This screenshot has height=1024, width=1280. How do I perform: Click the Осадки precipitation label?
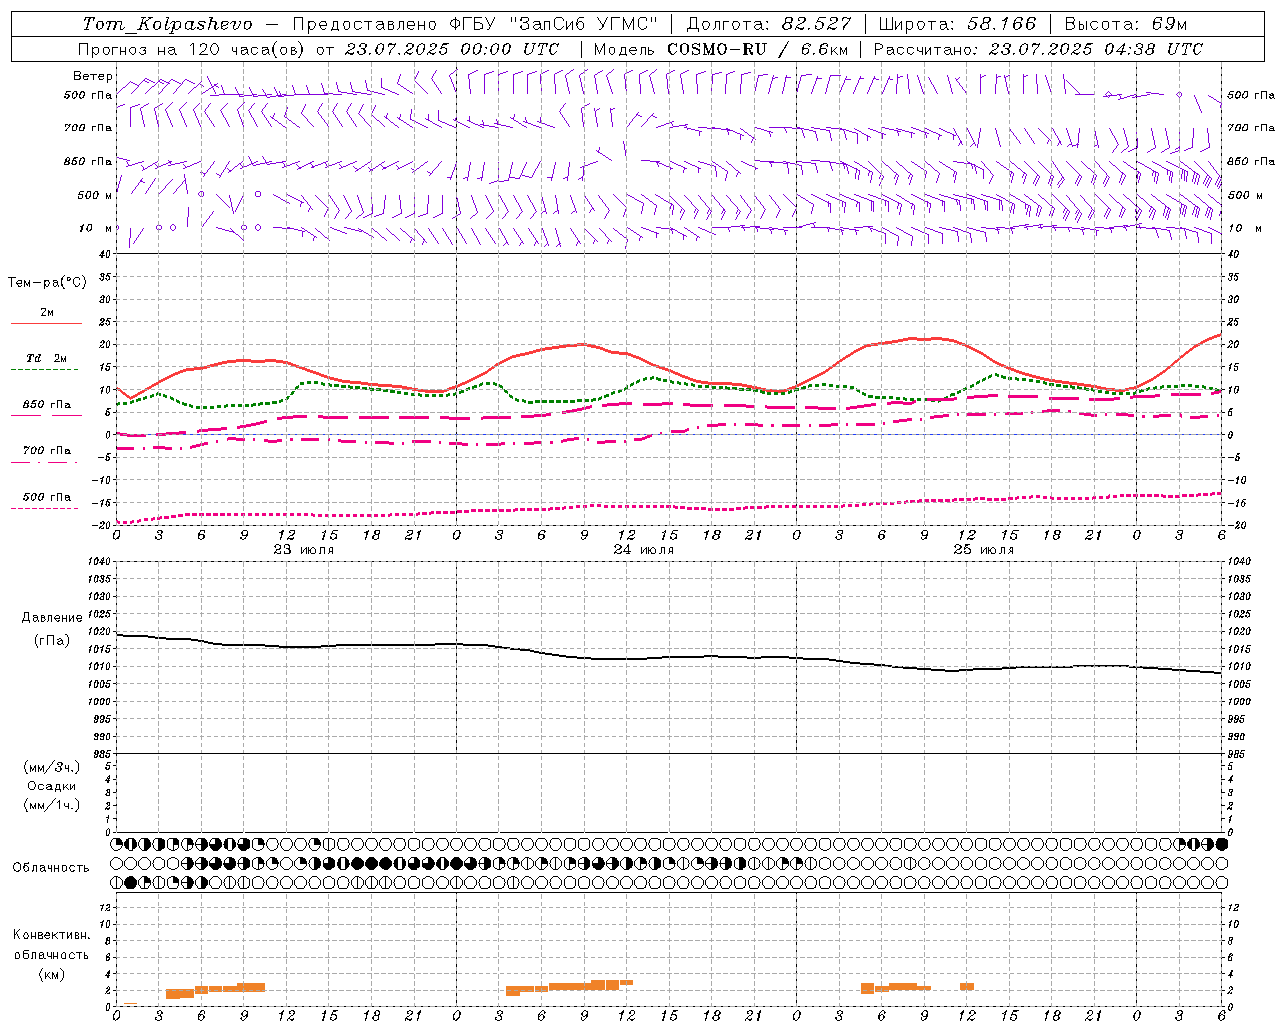click(52, 786)
